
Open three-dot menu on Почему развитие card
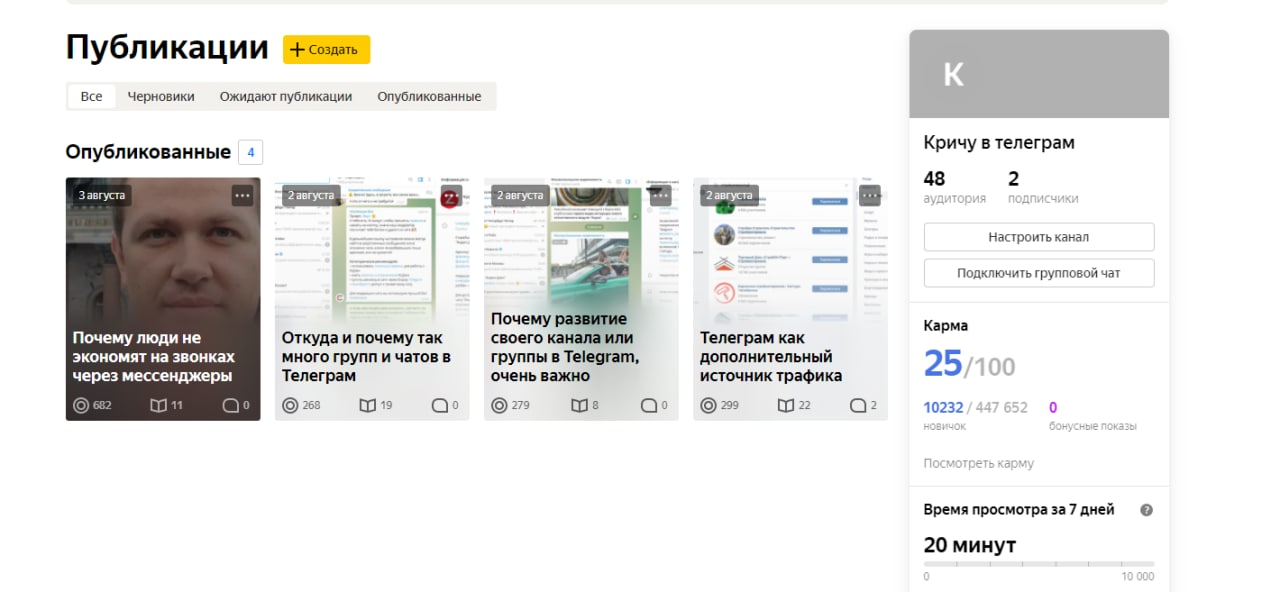tap(660, 196)
